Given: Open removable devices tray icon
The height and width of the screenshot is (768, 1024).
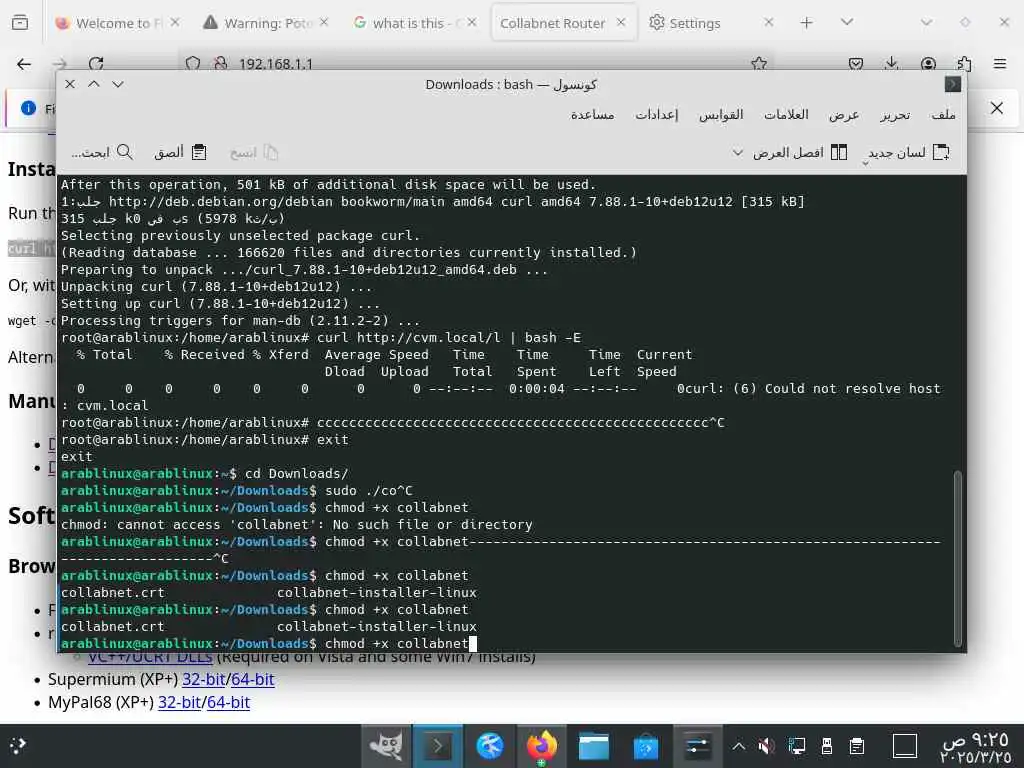Looking at the screenshot, I should tap(826, 746).
